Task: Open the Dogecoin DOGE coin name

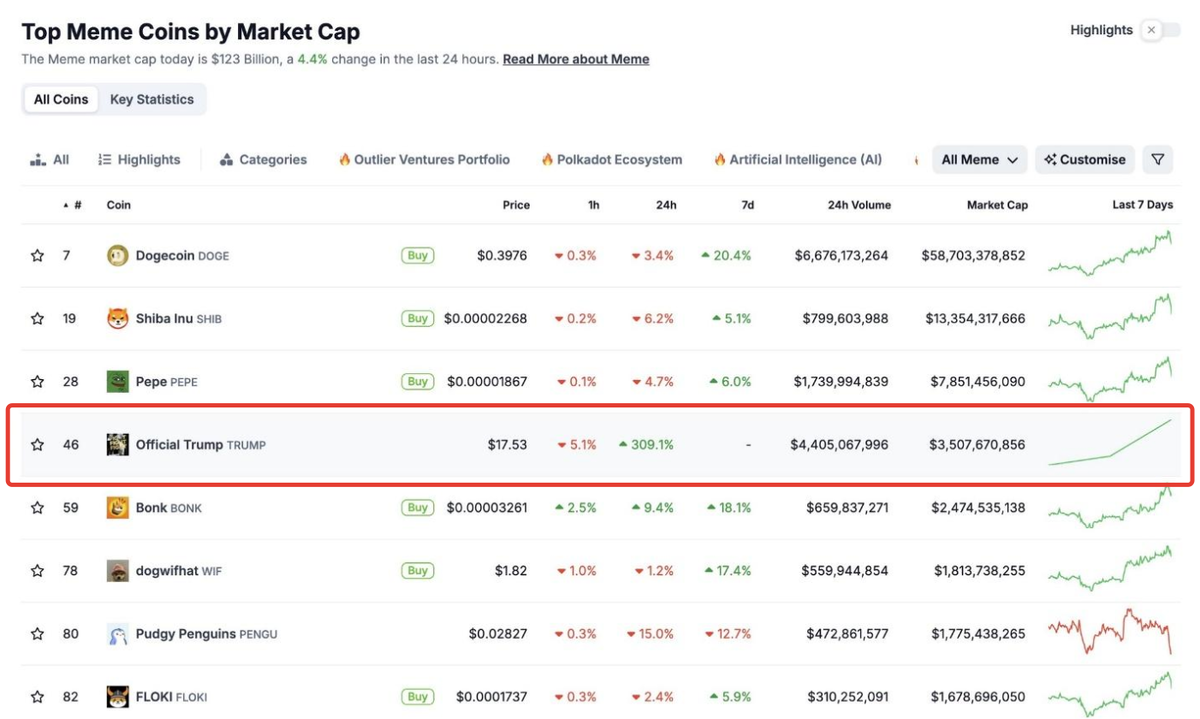Action: point(182,256)
